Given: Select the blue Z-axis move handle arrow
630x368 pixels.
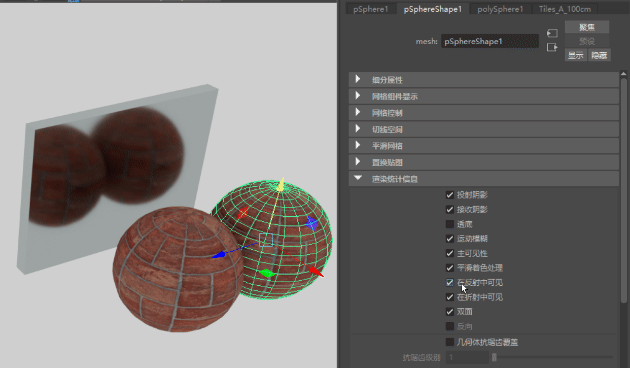Looking at the screenshot, I should (x=219, y=254).
